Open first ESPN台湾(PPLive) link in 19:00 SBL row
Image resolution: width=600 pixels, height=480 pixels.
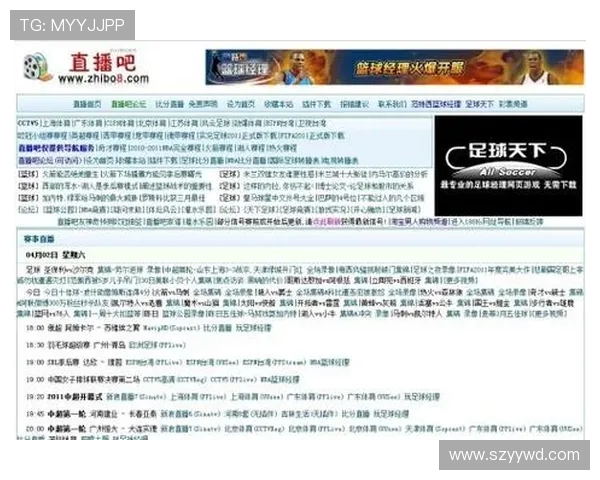click(x=153, y=362)
